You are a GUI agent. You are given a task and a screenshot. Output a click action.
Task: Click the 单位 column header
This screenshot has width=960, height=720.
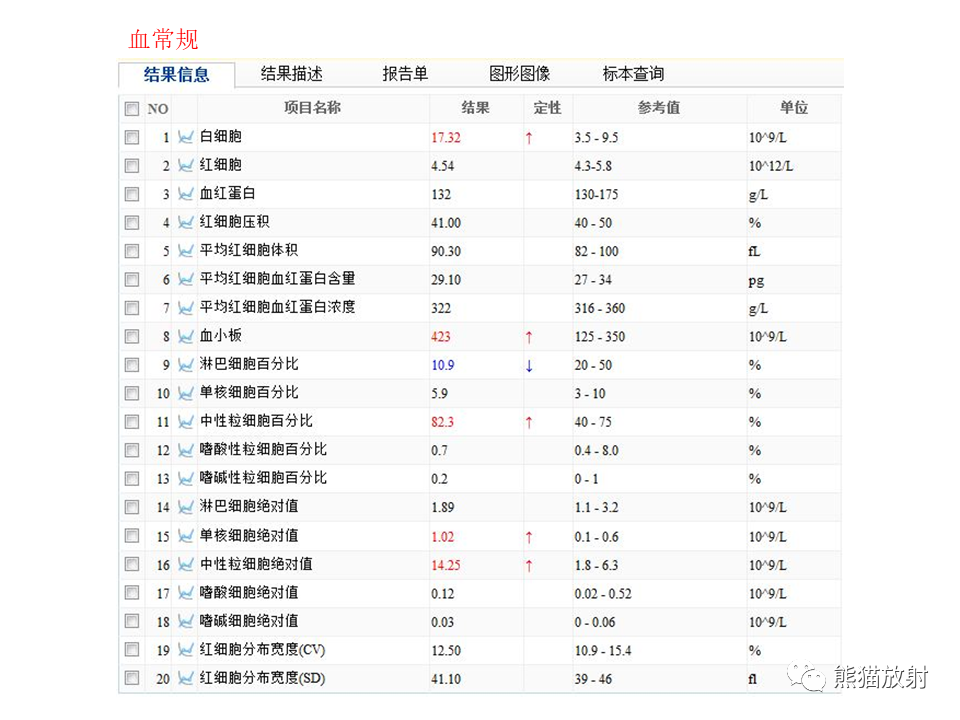(793, 108)
